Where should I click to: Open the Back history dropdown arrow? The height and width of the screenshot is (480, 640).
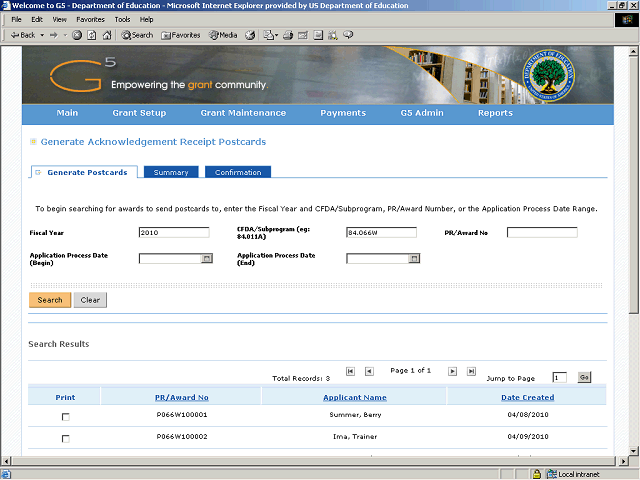tap(42, 36)
